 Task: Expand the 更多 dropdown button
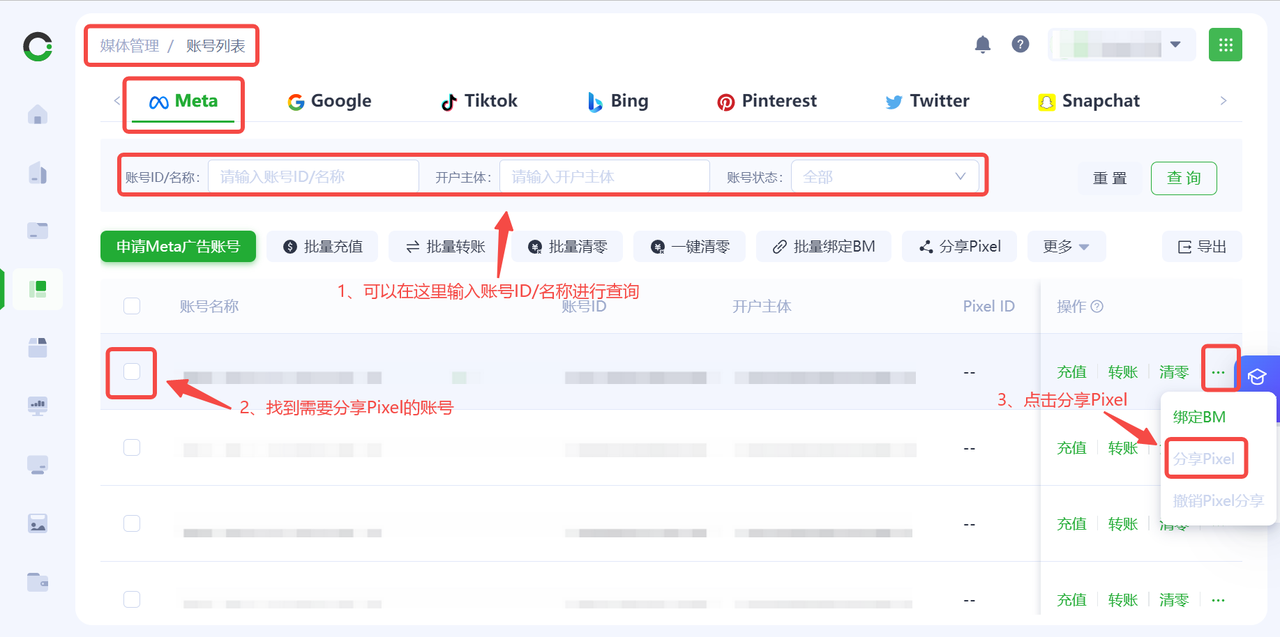pyautogui.click(x=1066, y=247)
